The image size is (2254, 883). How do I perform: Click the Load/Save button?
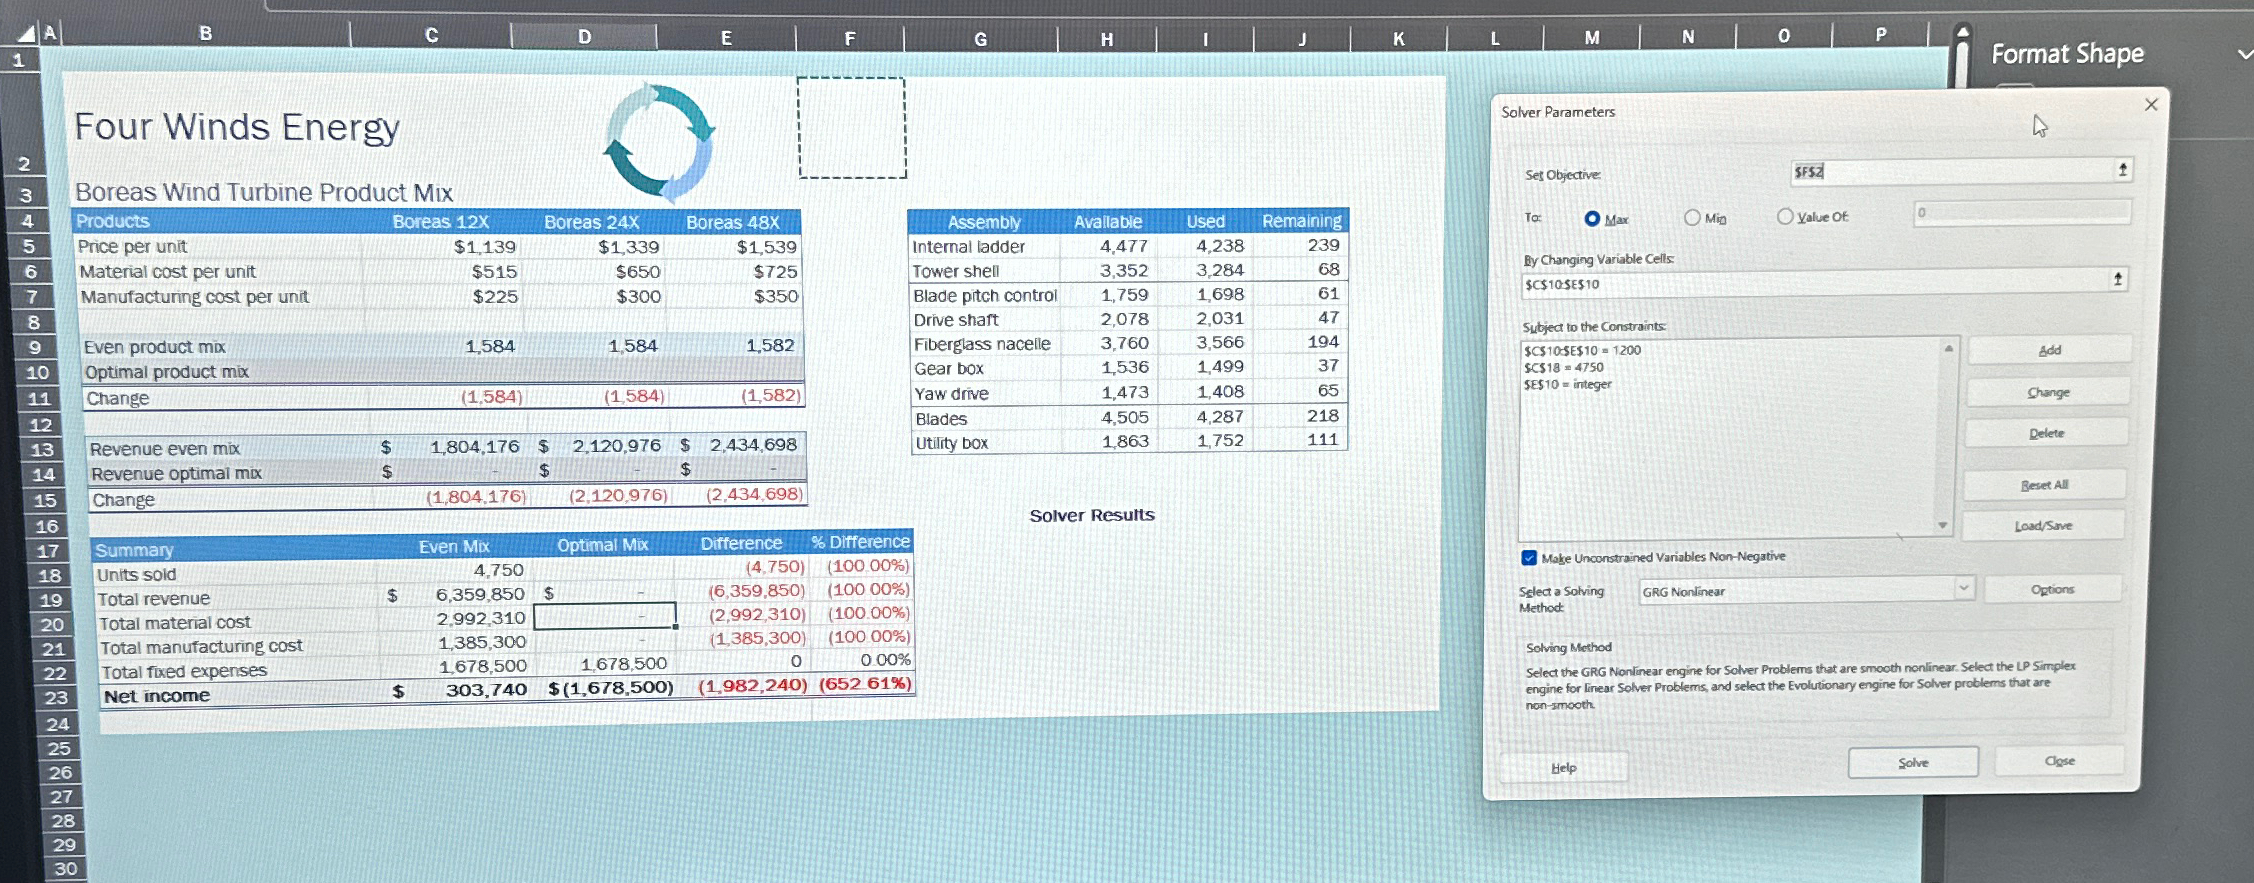point(2042,525)
